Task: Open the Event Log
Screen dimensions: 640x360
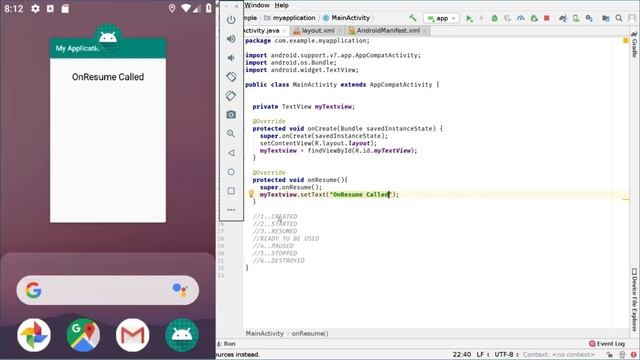Action: [x=607, y=344]
